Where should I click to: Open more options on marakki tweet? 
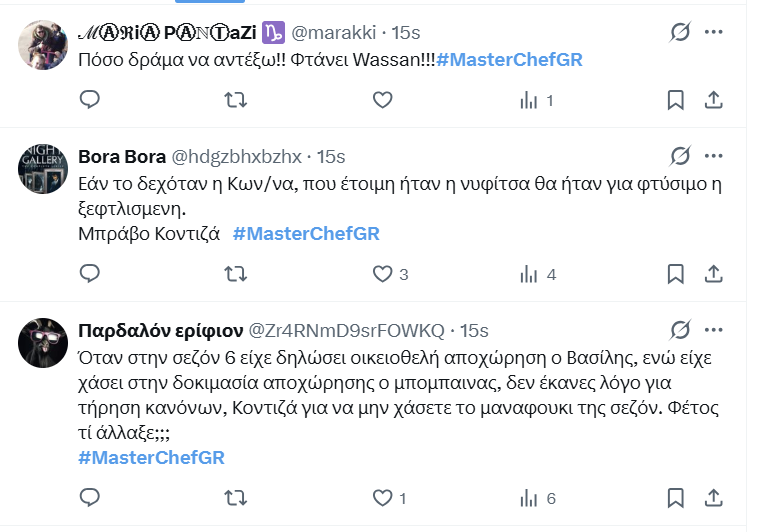tap(713, 33)
